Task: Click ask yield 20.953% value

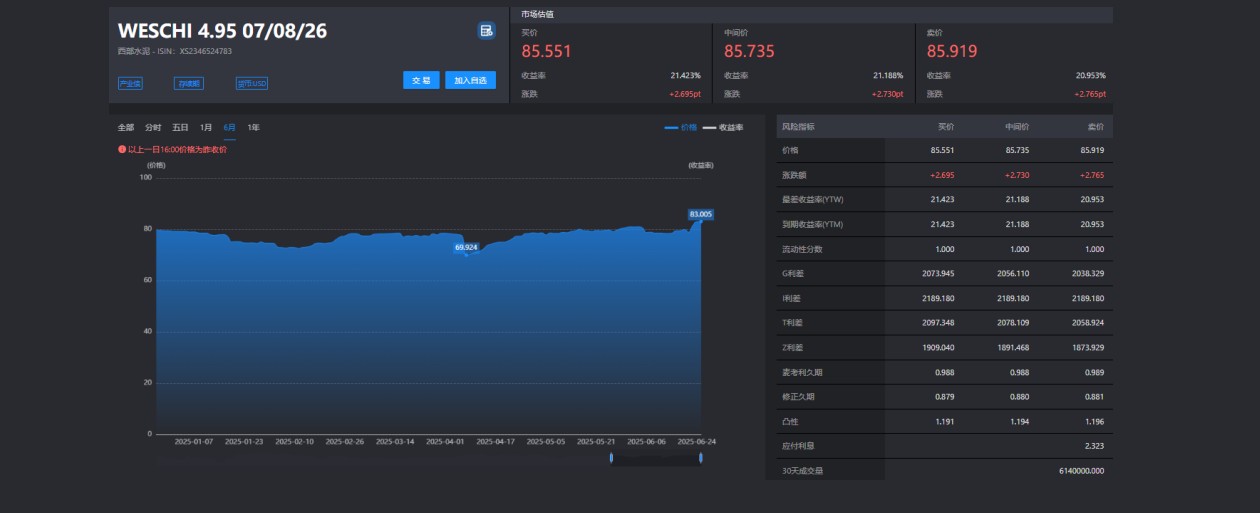Action: point(1091,75)
